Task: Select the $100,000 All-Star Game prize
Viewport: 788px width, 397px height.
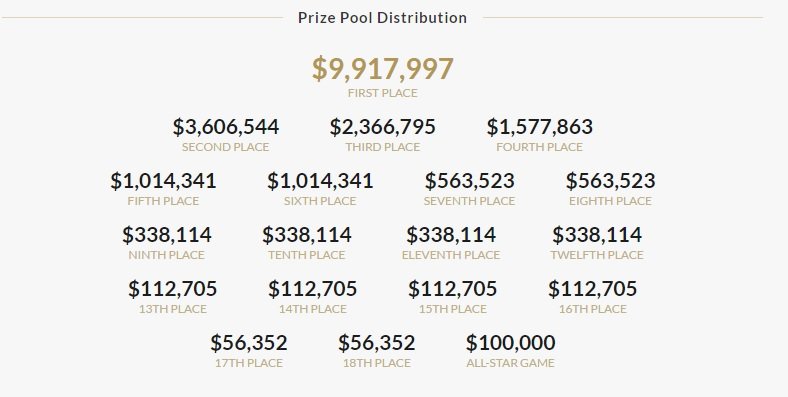Action: pos(510,343)
